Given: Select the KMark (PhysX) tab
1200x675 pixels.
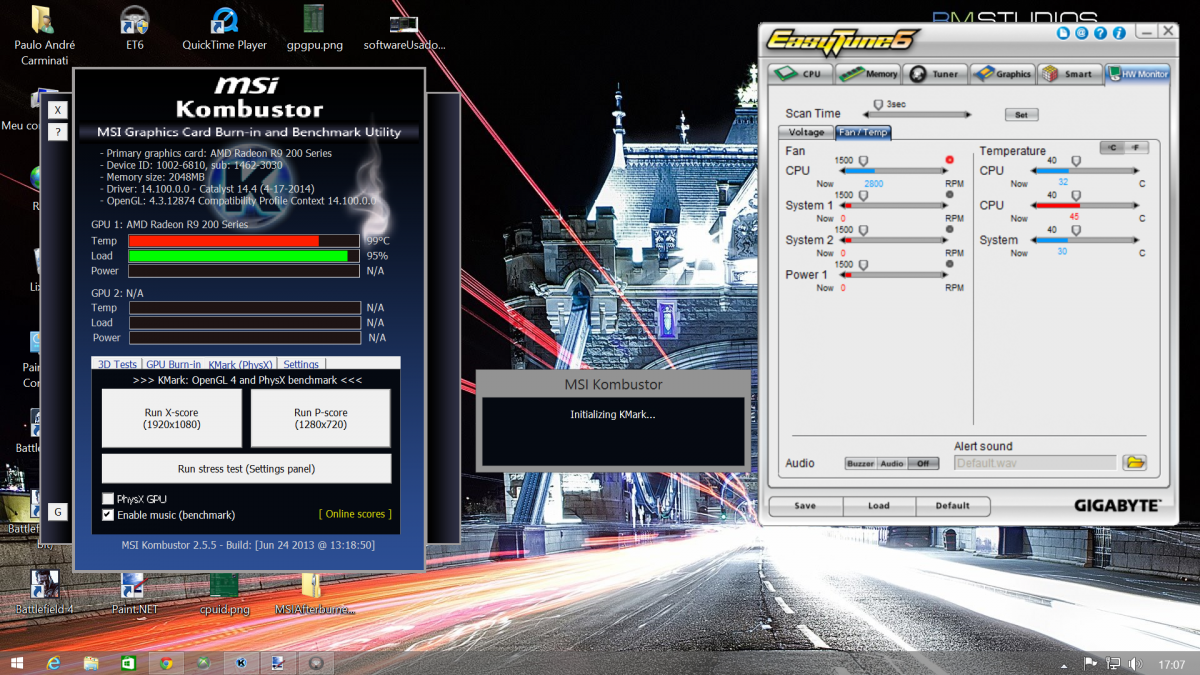Looking at the screenshot, I should click(x=240, y=365).
